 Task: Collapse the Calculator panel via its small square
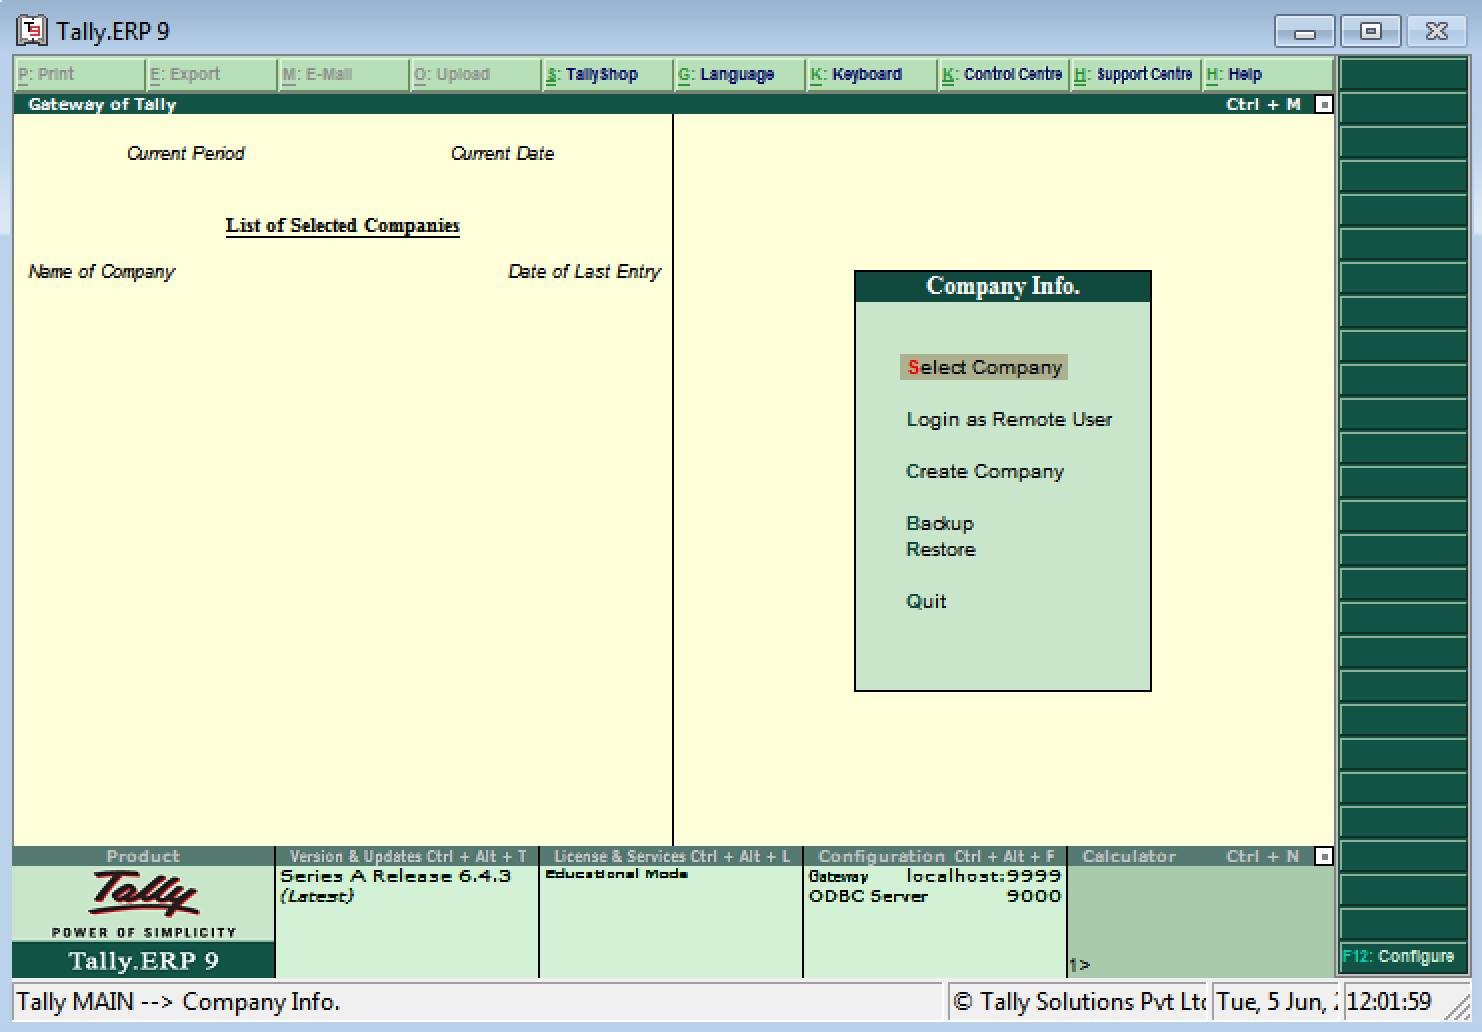click(x=1322, y=856)
